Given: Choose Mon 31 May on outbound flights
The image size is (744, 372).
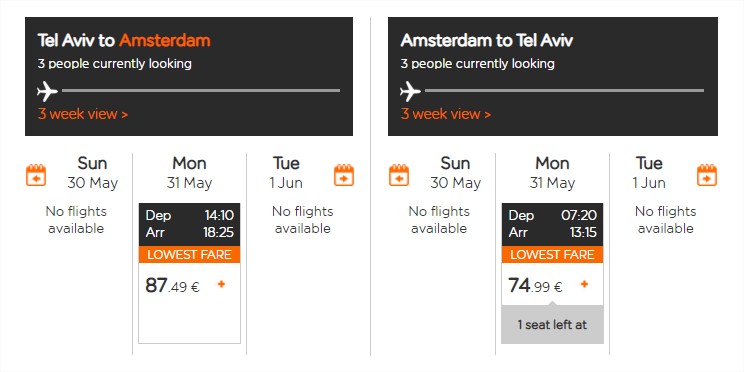Looking at the screenshot, I should pos(189,173).
